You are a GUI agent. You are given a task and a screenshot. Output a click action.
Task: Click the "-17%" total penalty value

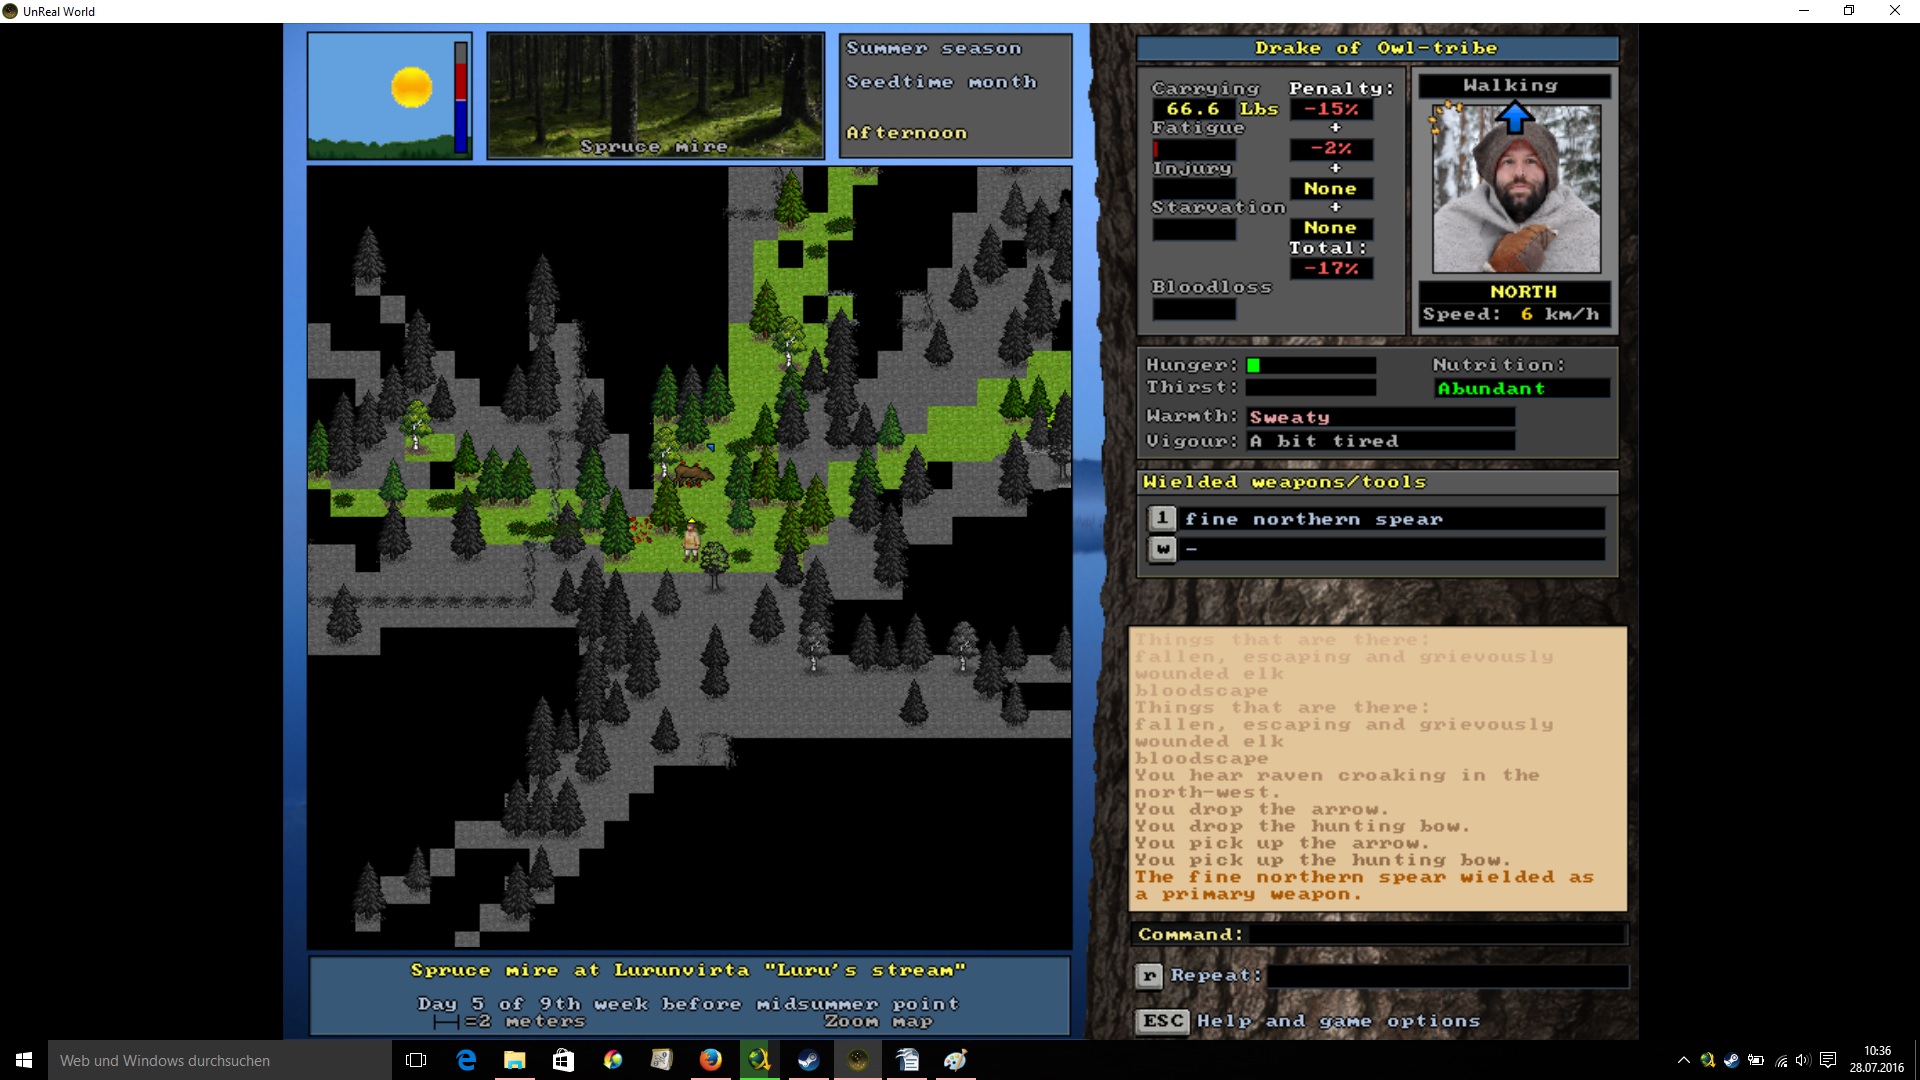coord(1331,268)
